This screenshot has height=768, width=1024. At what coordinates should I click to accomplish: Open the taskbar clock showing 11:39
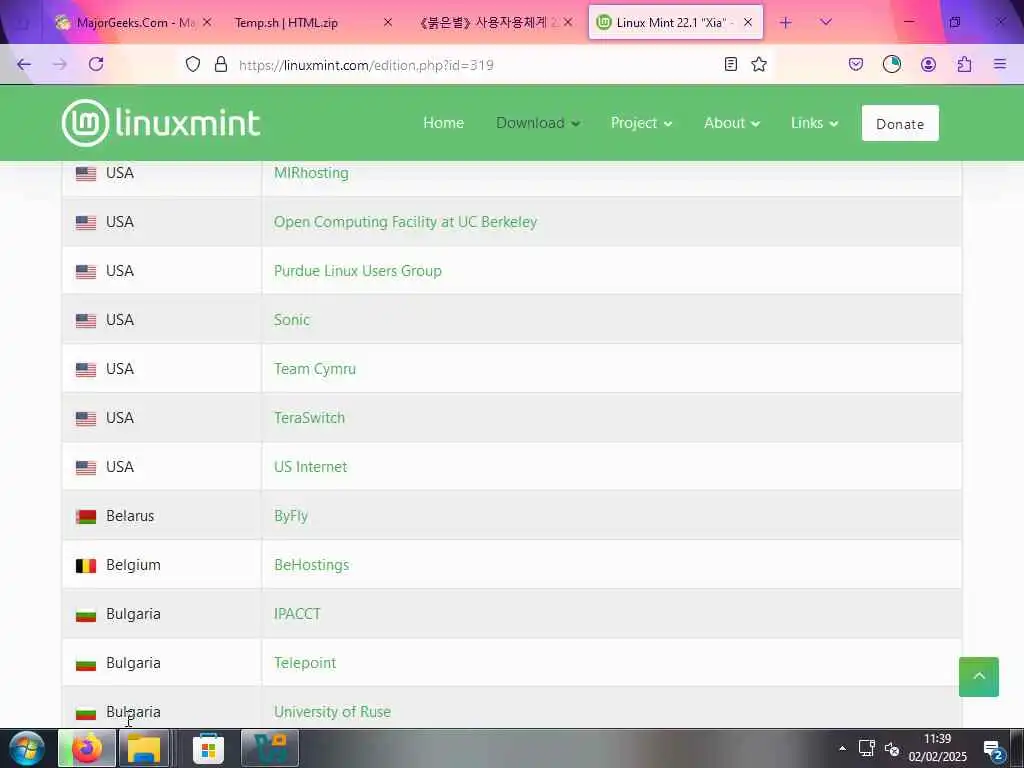coord(937,748)
